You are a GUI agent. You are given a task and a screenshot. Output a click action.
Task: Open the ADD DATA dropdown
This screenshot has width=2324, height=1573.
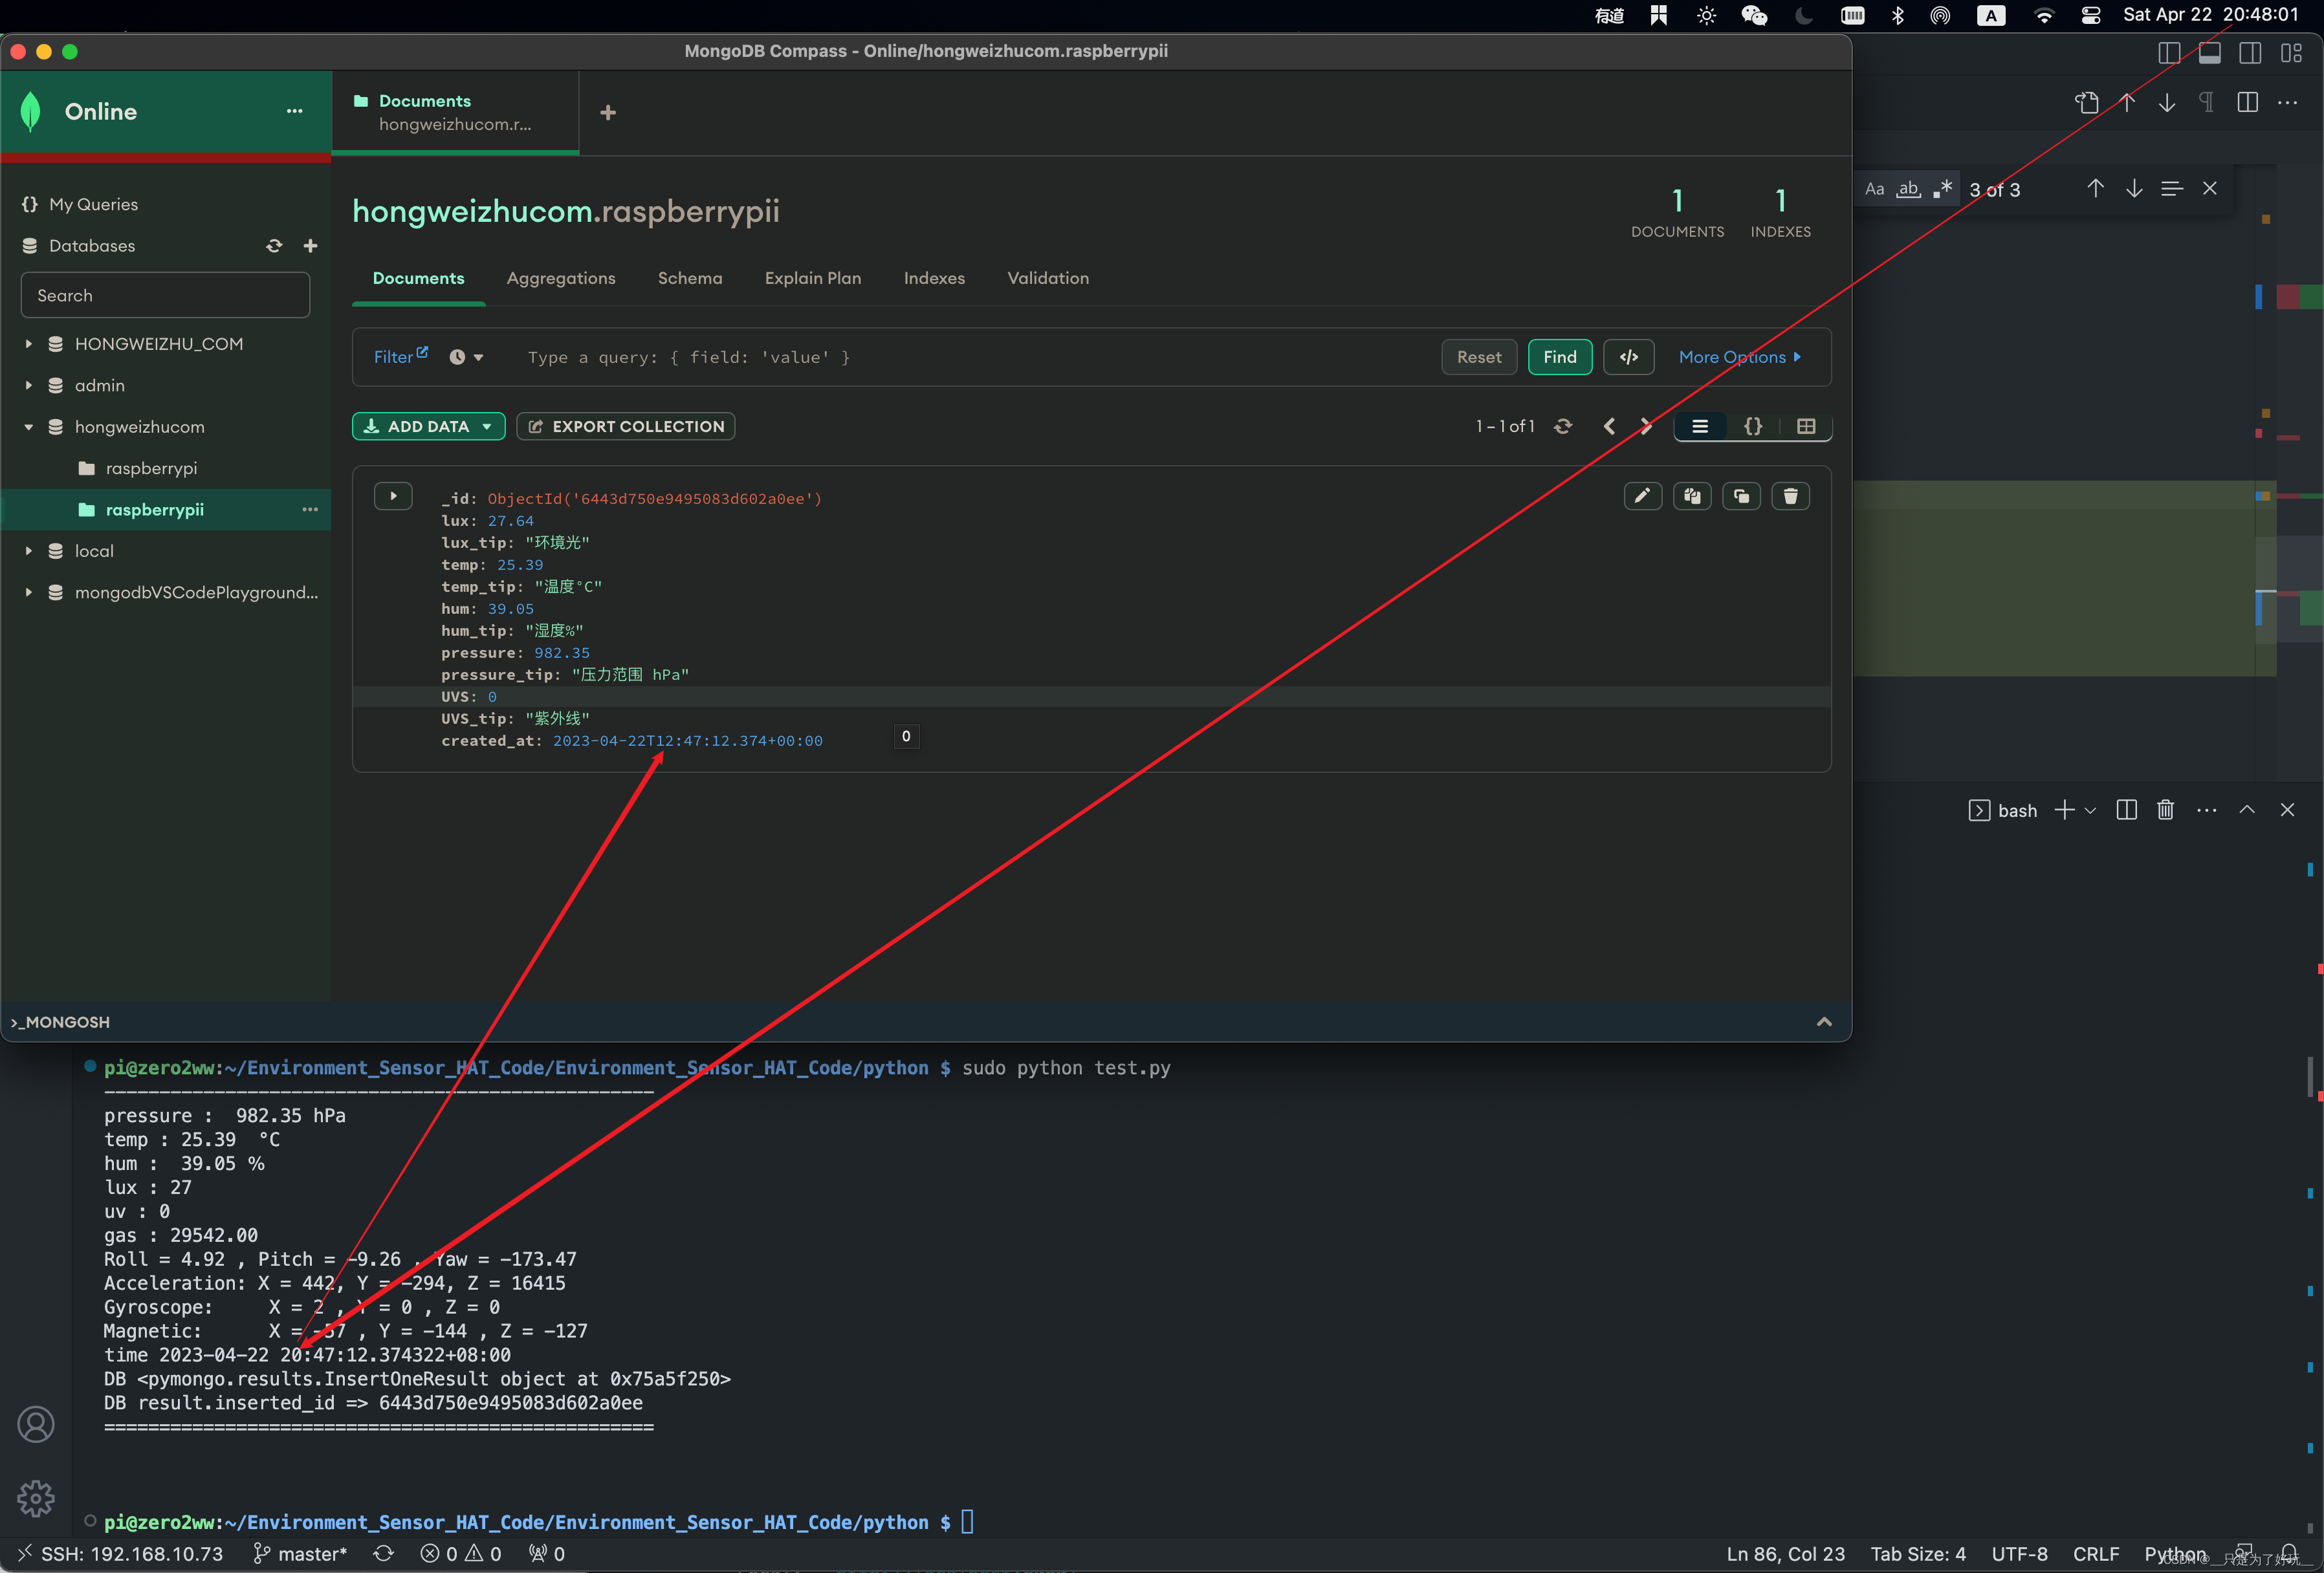[428, 427]
